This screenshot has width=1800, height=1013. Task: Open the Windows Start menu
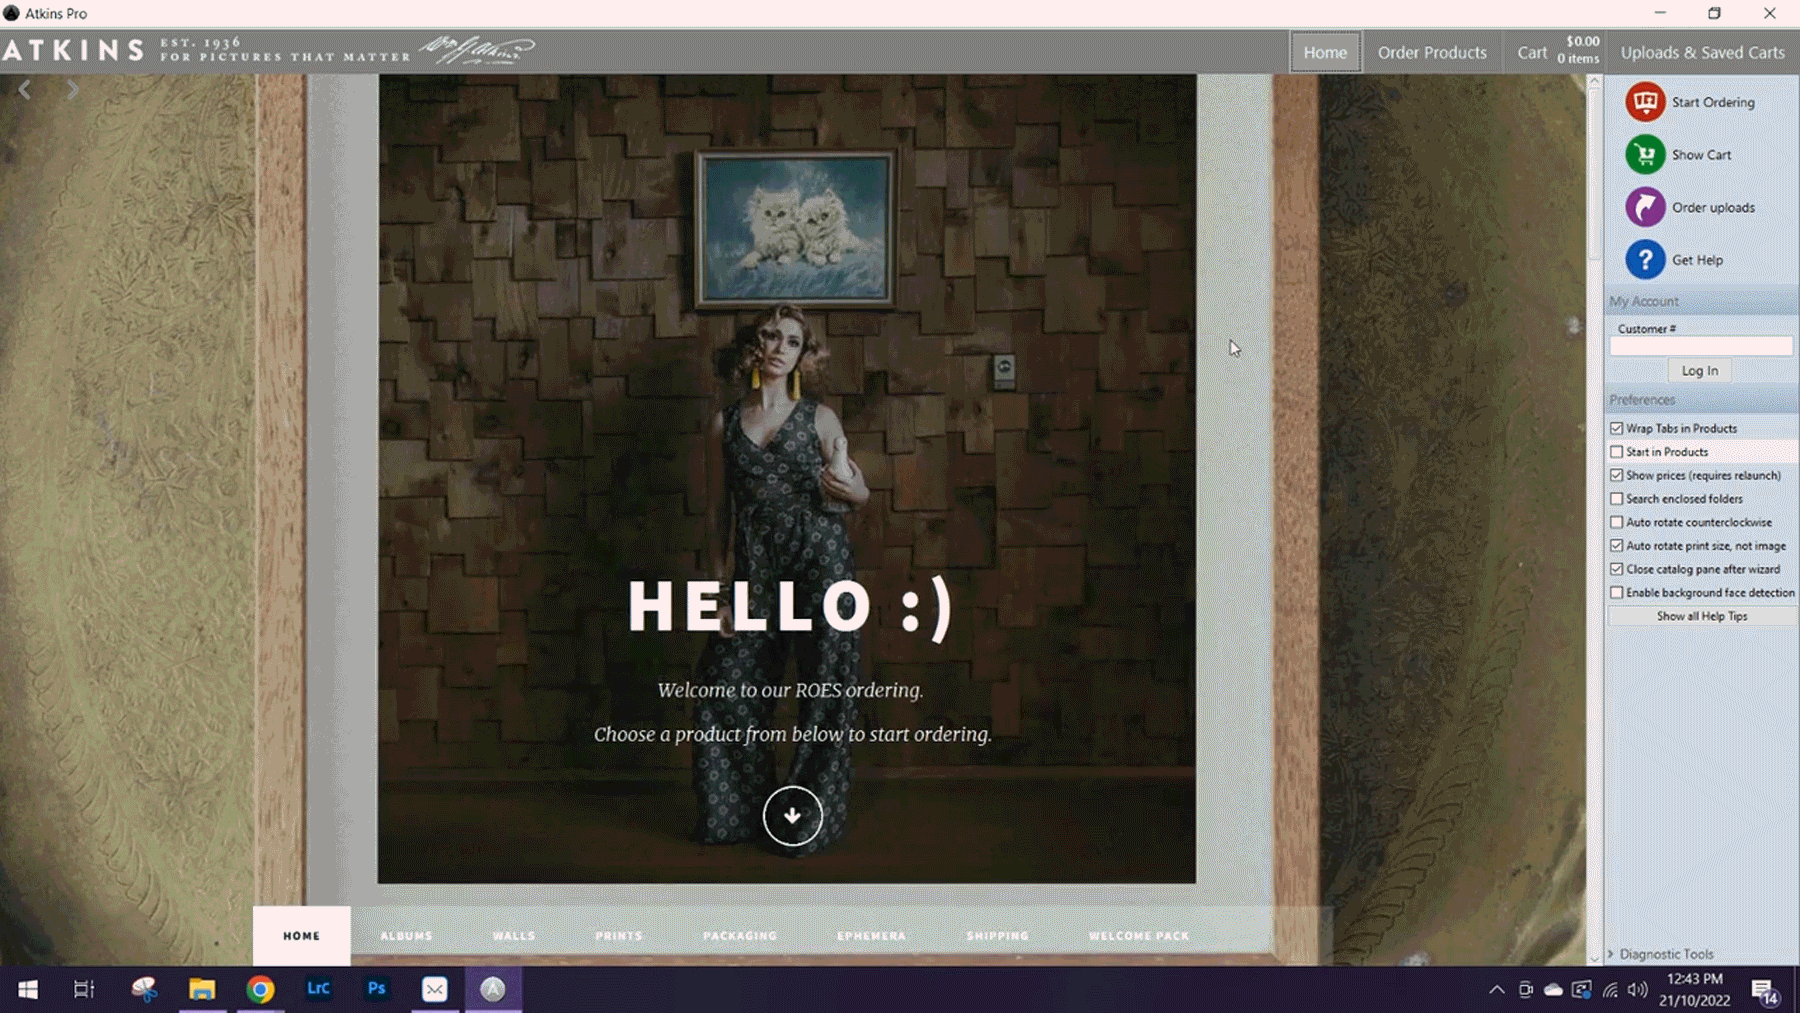(28, 989)
